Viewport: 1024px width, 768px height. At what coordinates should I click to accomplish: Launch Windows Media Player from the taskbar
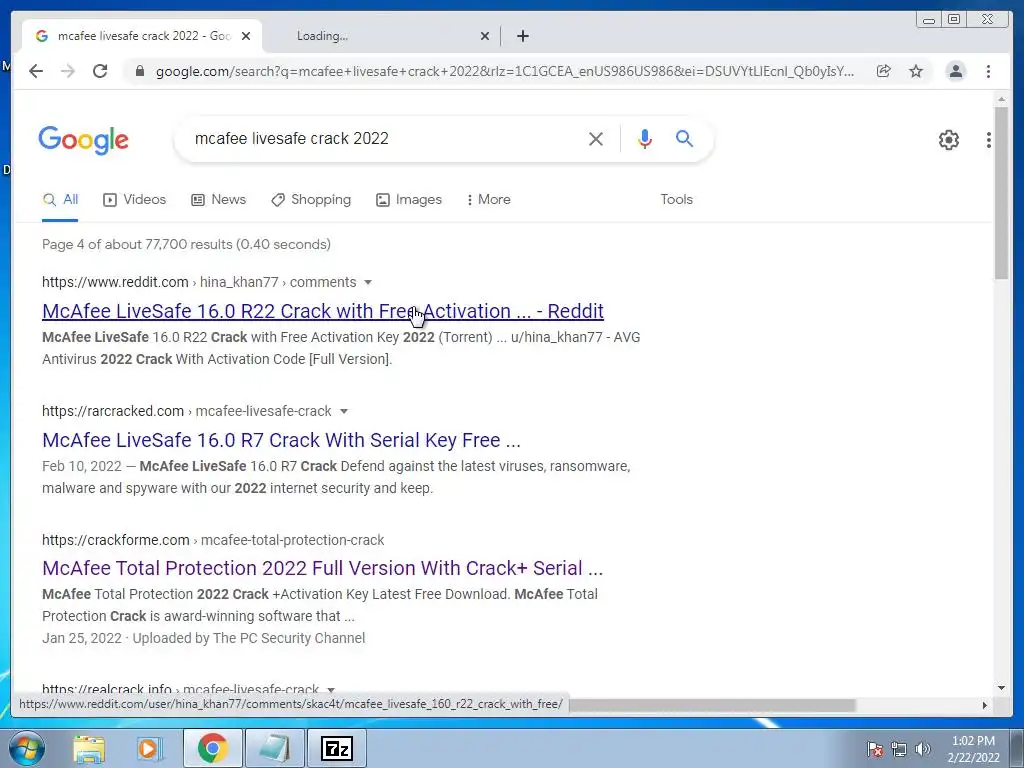[149, 748]
